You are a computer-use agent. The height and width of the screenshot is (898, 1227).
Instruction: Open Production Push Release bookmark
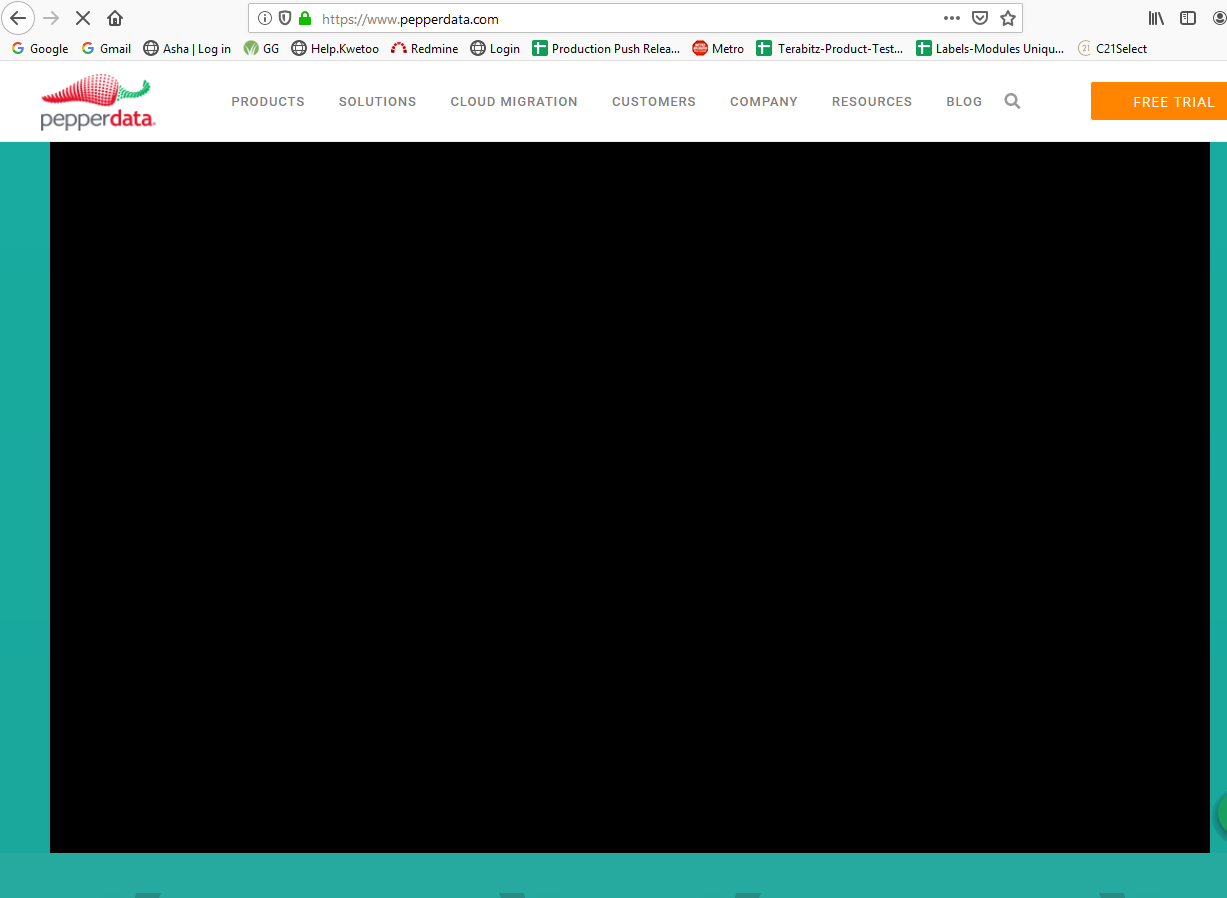click(606, 48)
